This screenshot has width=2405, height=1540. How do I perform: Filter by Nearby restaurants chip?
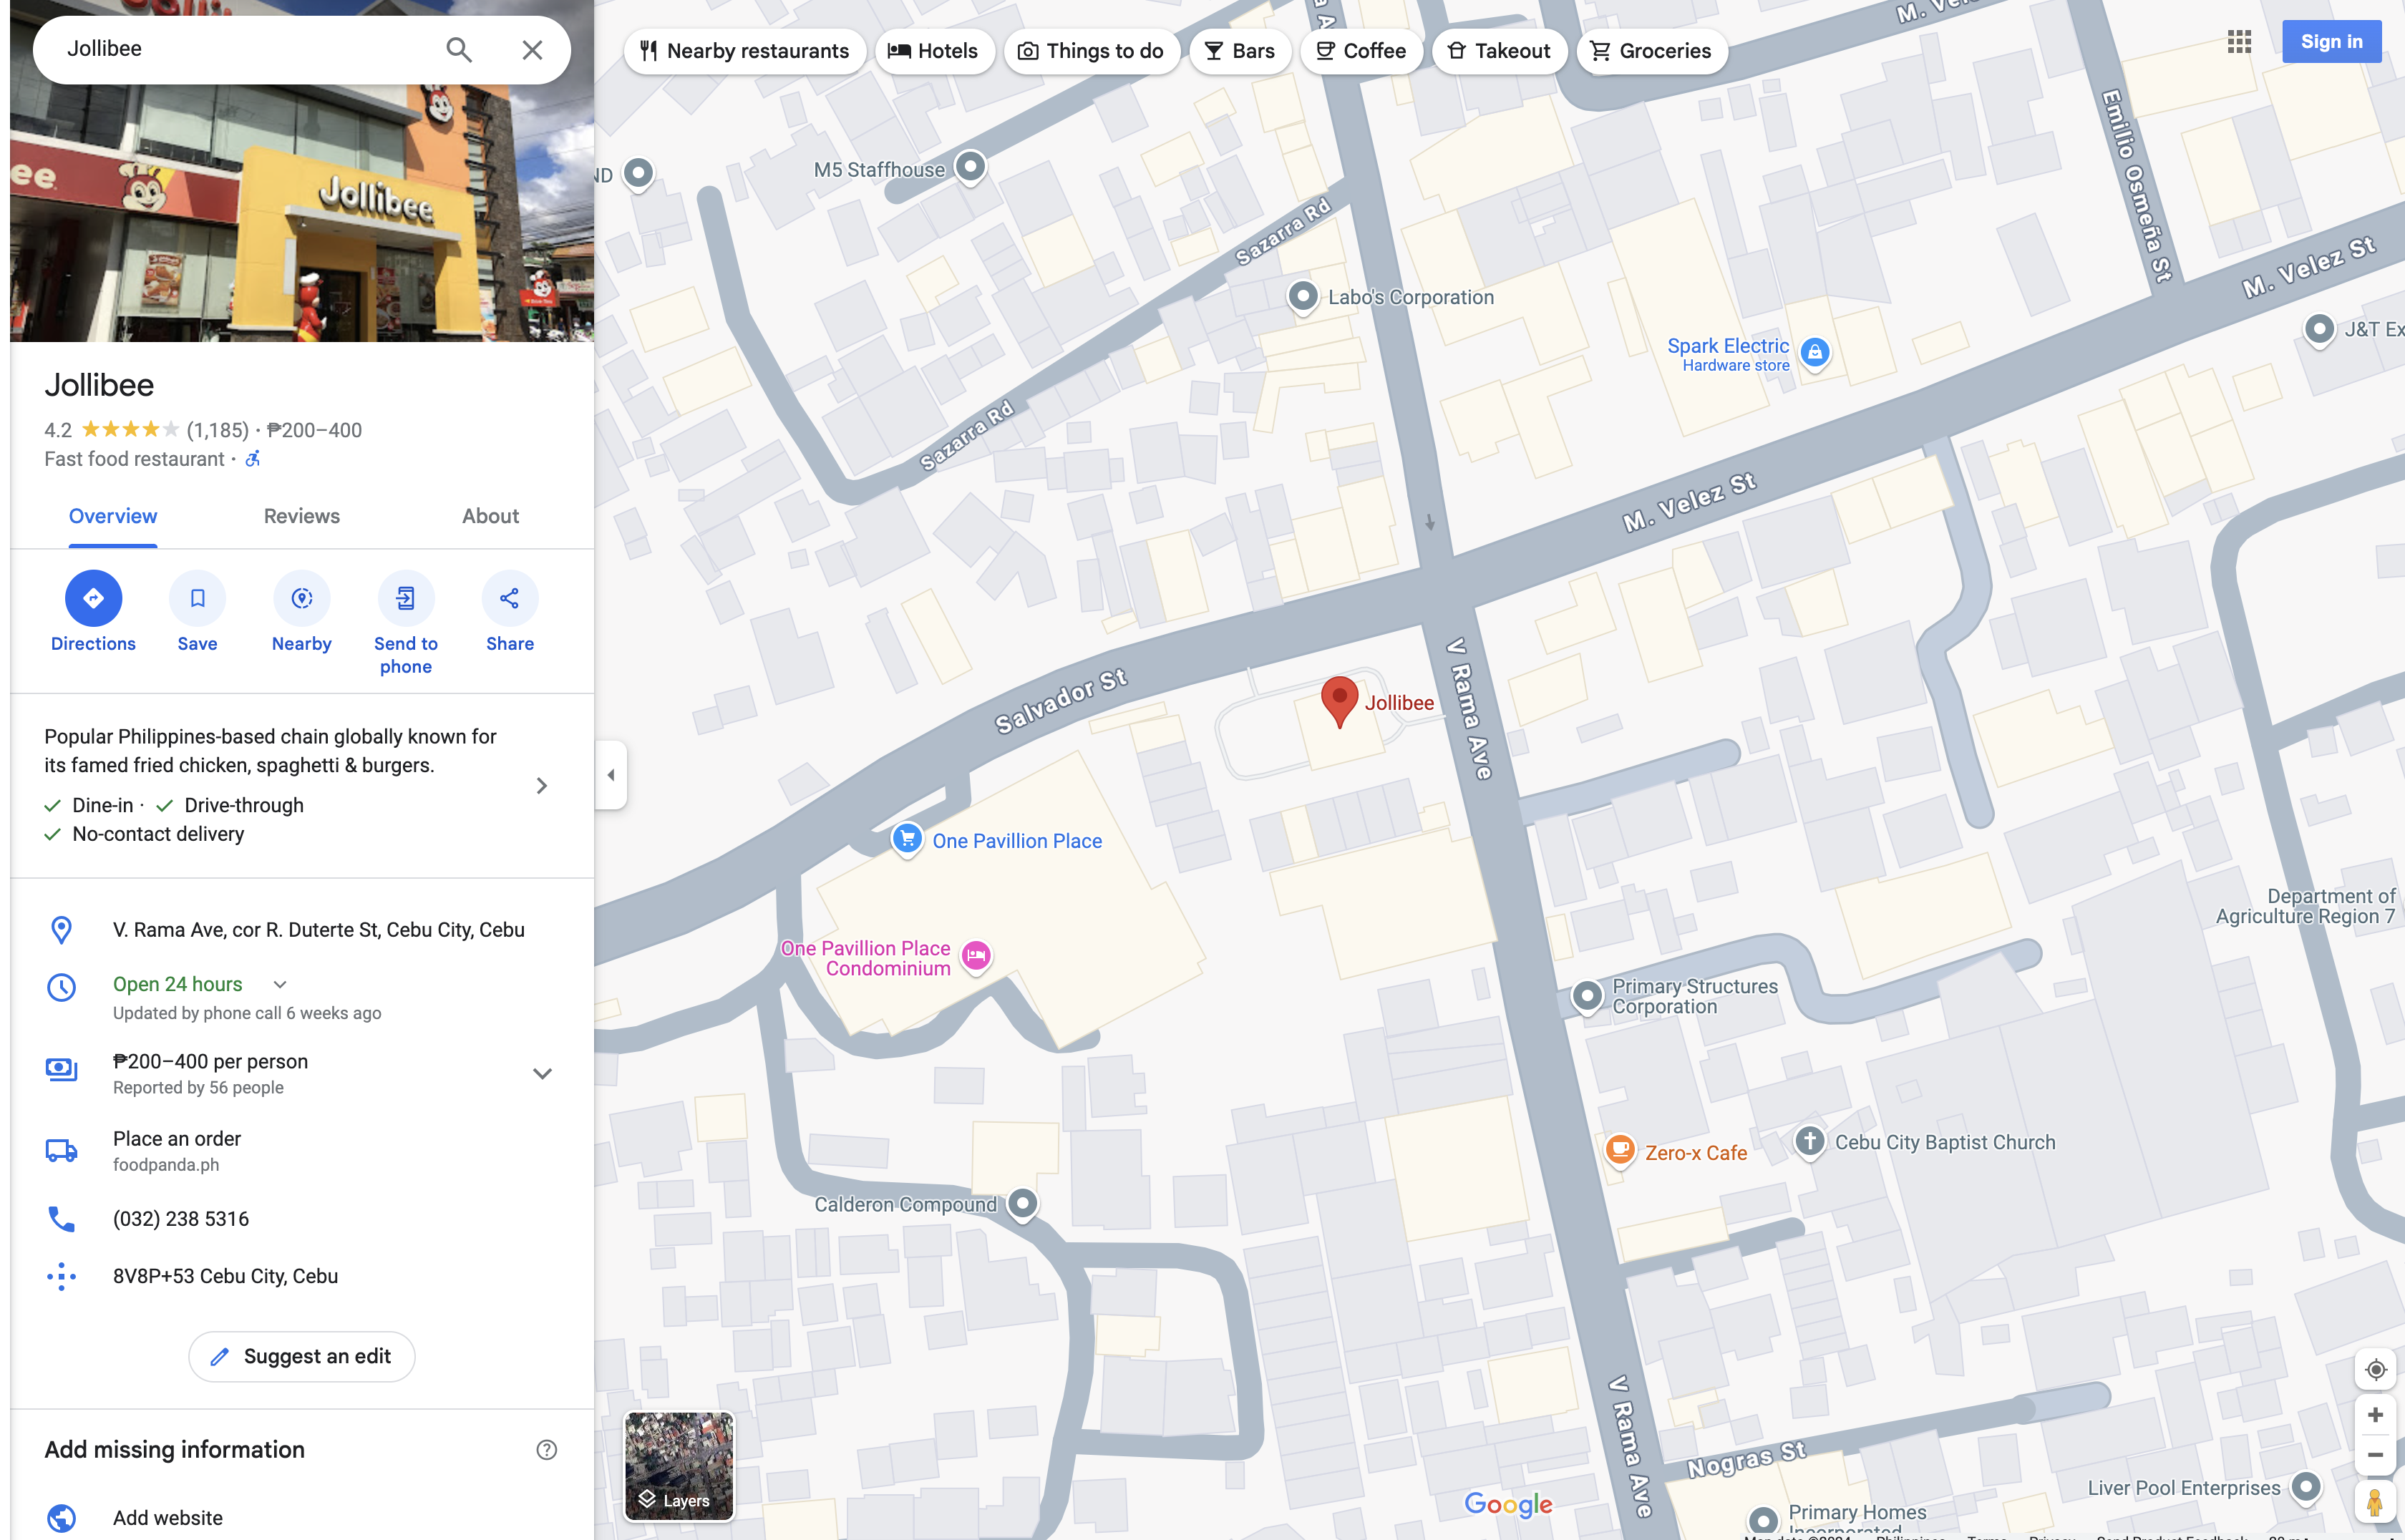click(x=745, y=51)
